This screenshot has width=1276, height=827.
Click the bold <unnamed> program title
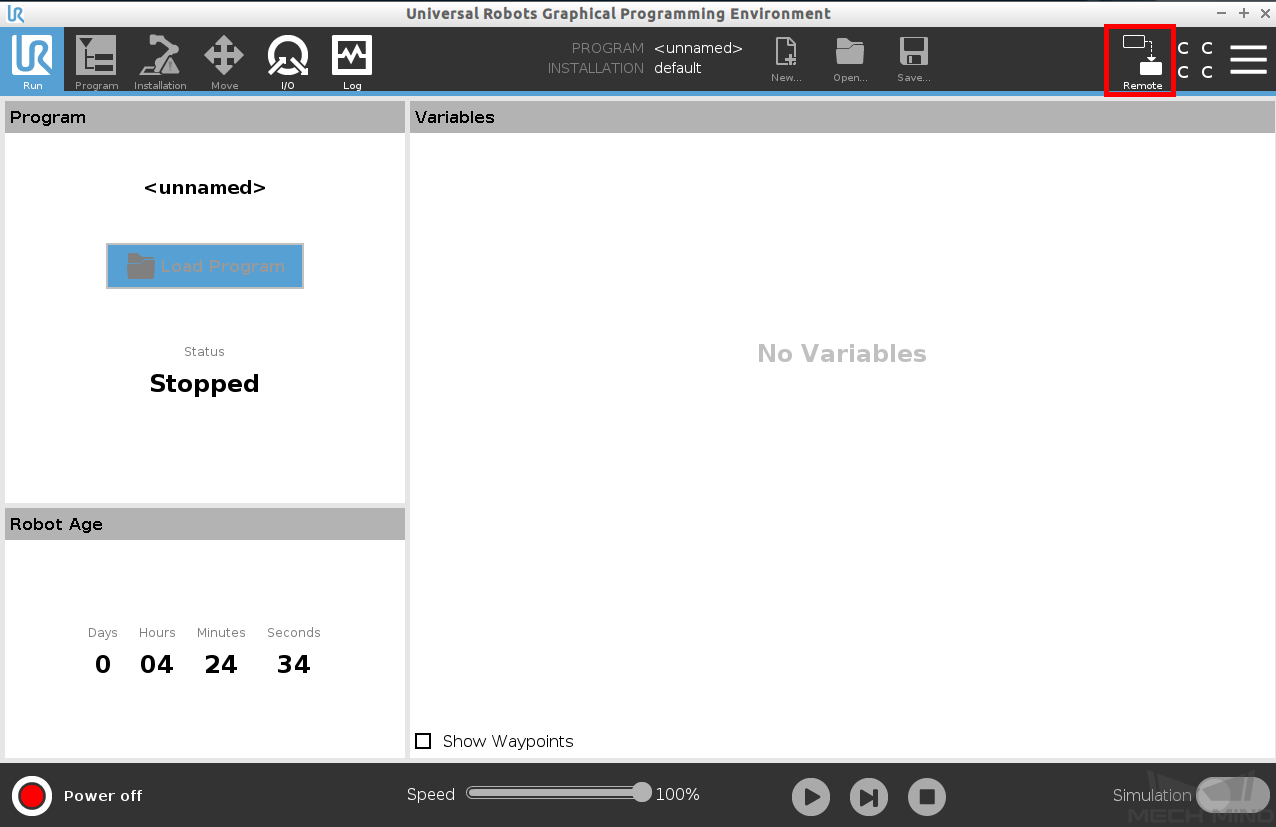(x=205, y=188)
